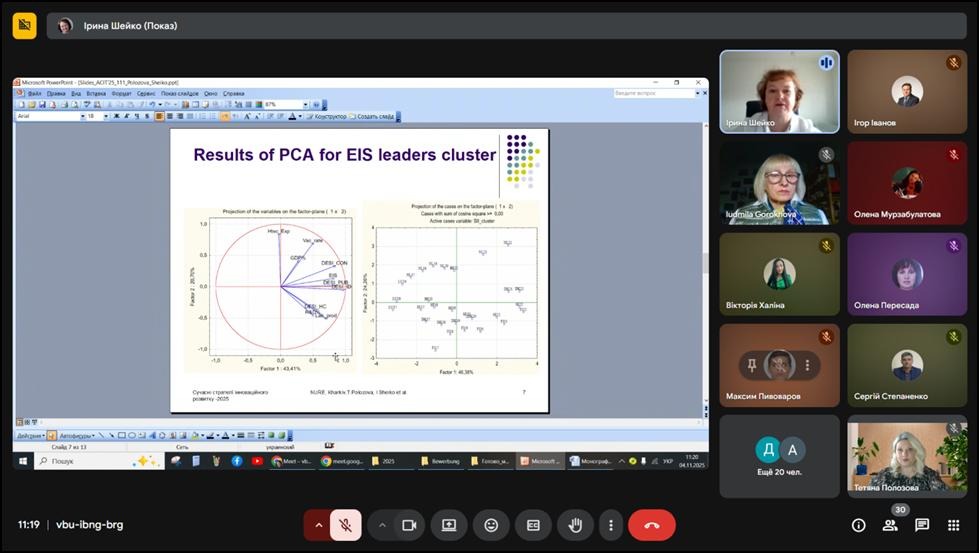Open the activities grid icon
This screenshot has width=979, height=553.
[953, 525]
